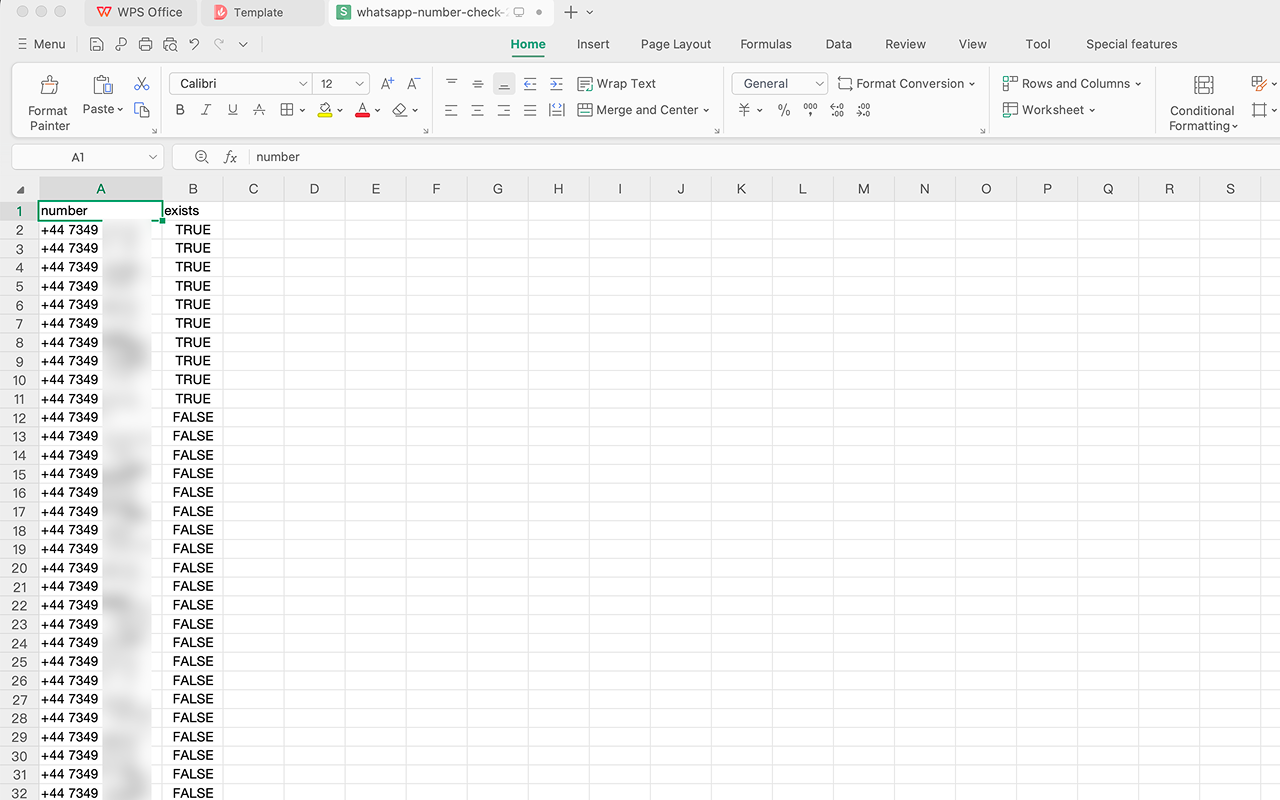
Task: Open Print Preview from quick toolbar
Action: click(170, 44)
